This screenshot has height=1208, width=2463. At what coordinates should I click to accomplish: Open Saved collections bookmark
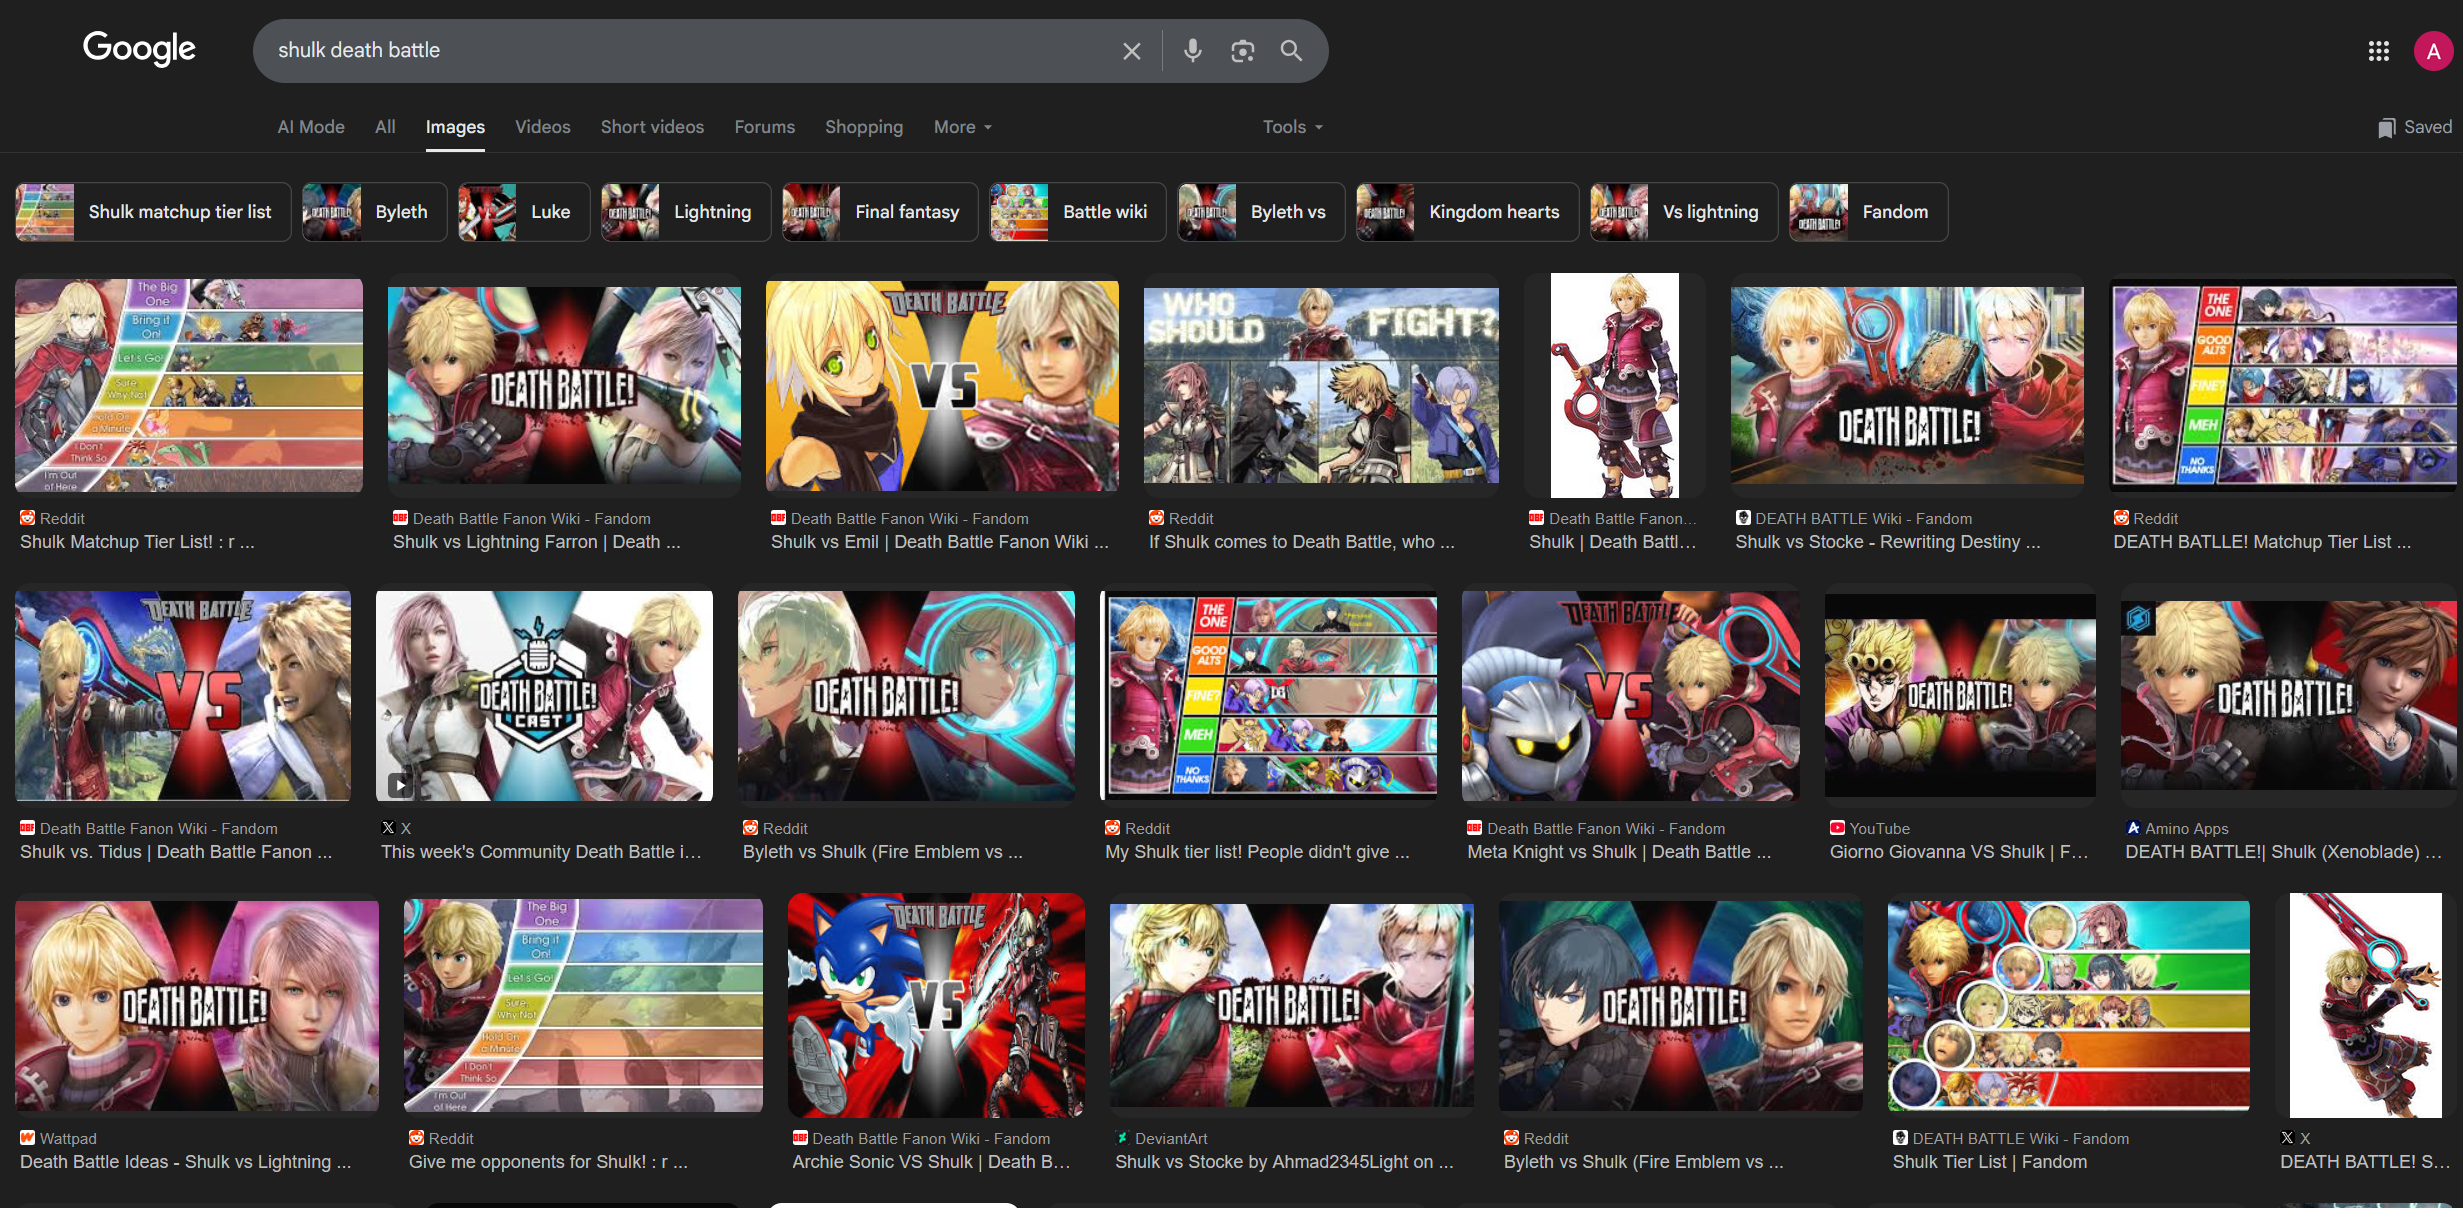2415,127
